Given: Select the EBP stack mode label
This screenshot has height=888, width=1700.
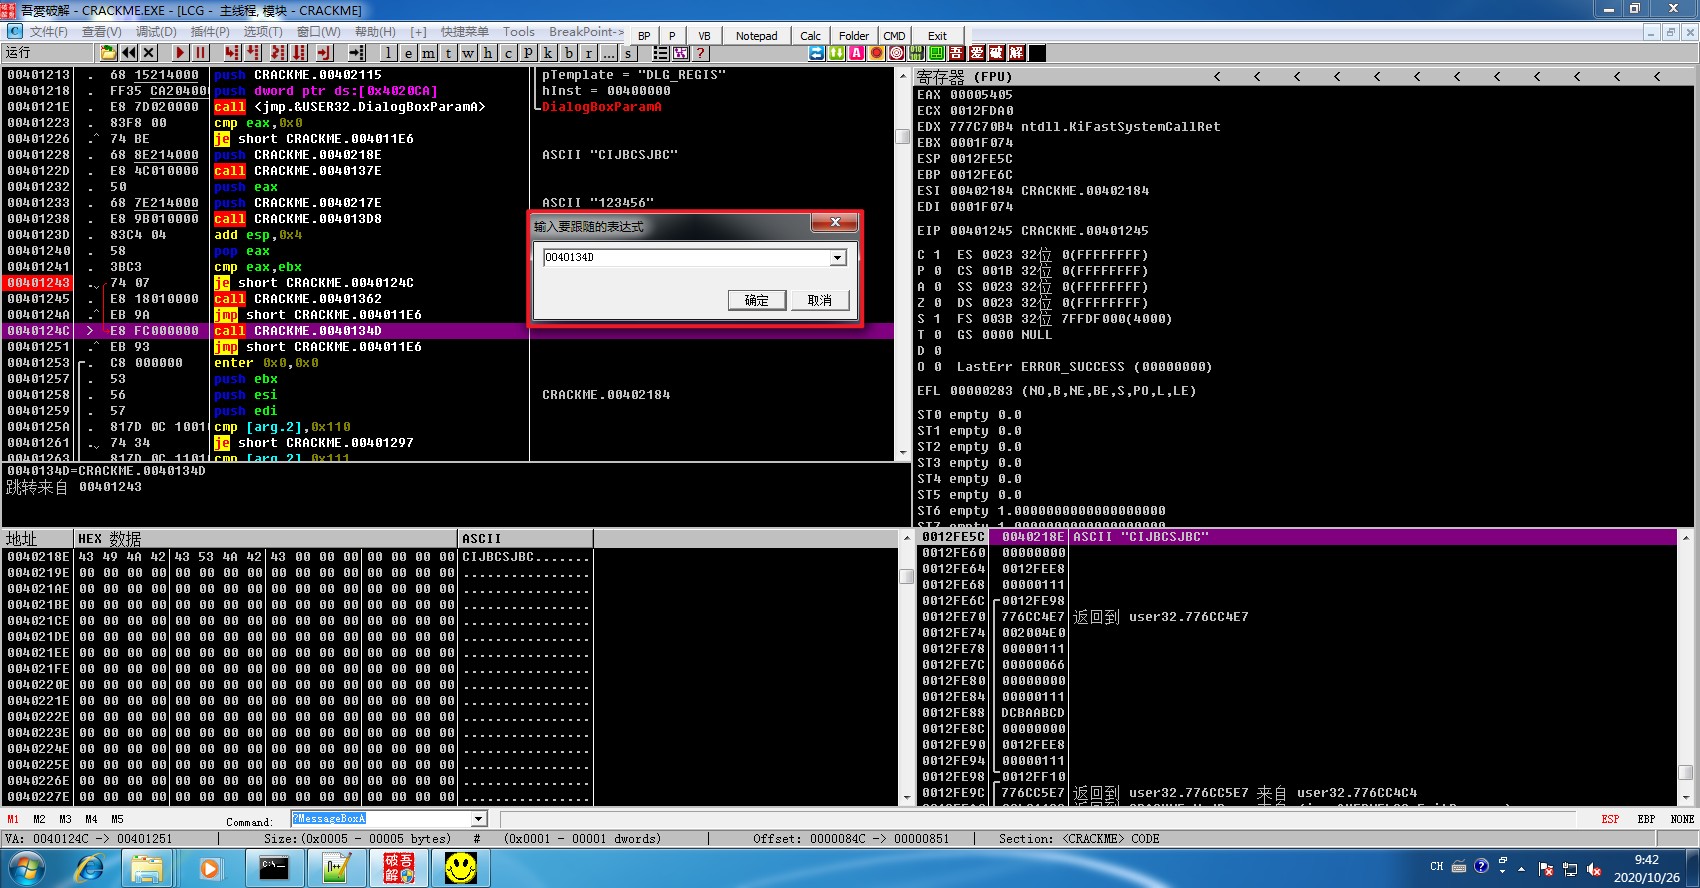Looking at the screenshot, I should click(1646, 819).
